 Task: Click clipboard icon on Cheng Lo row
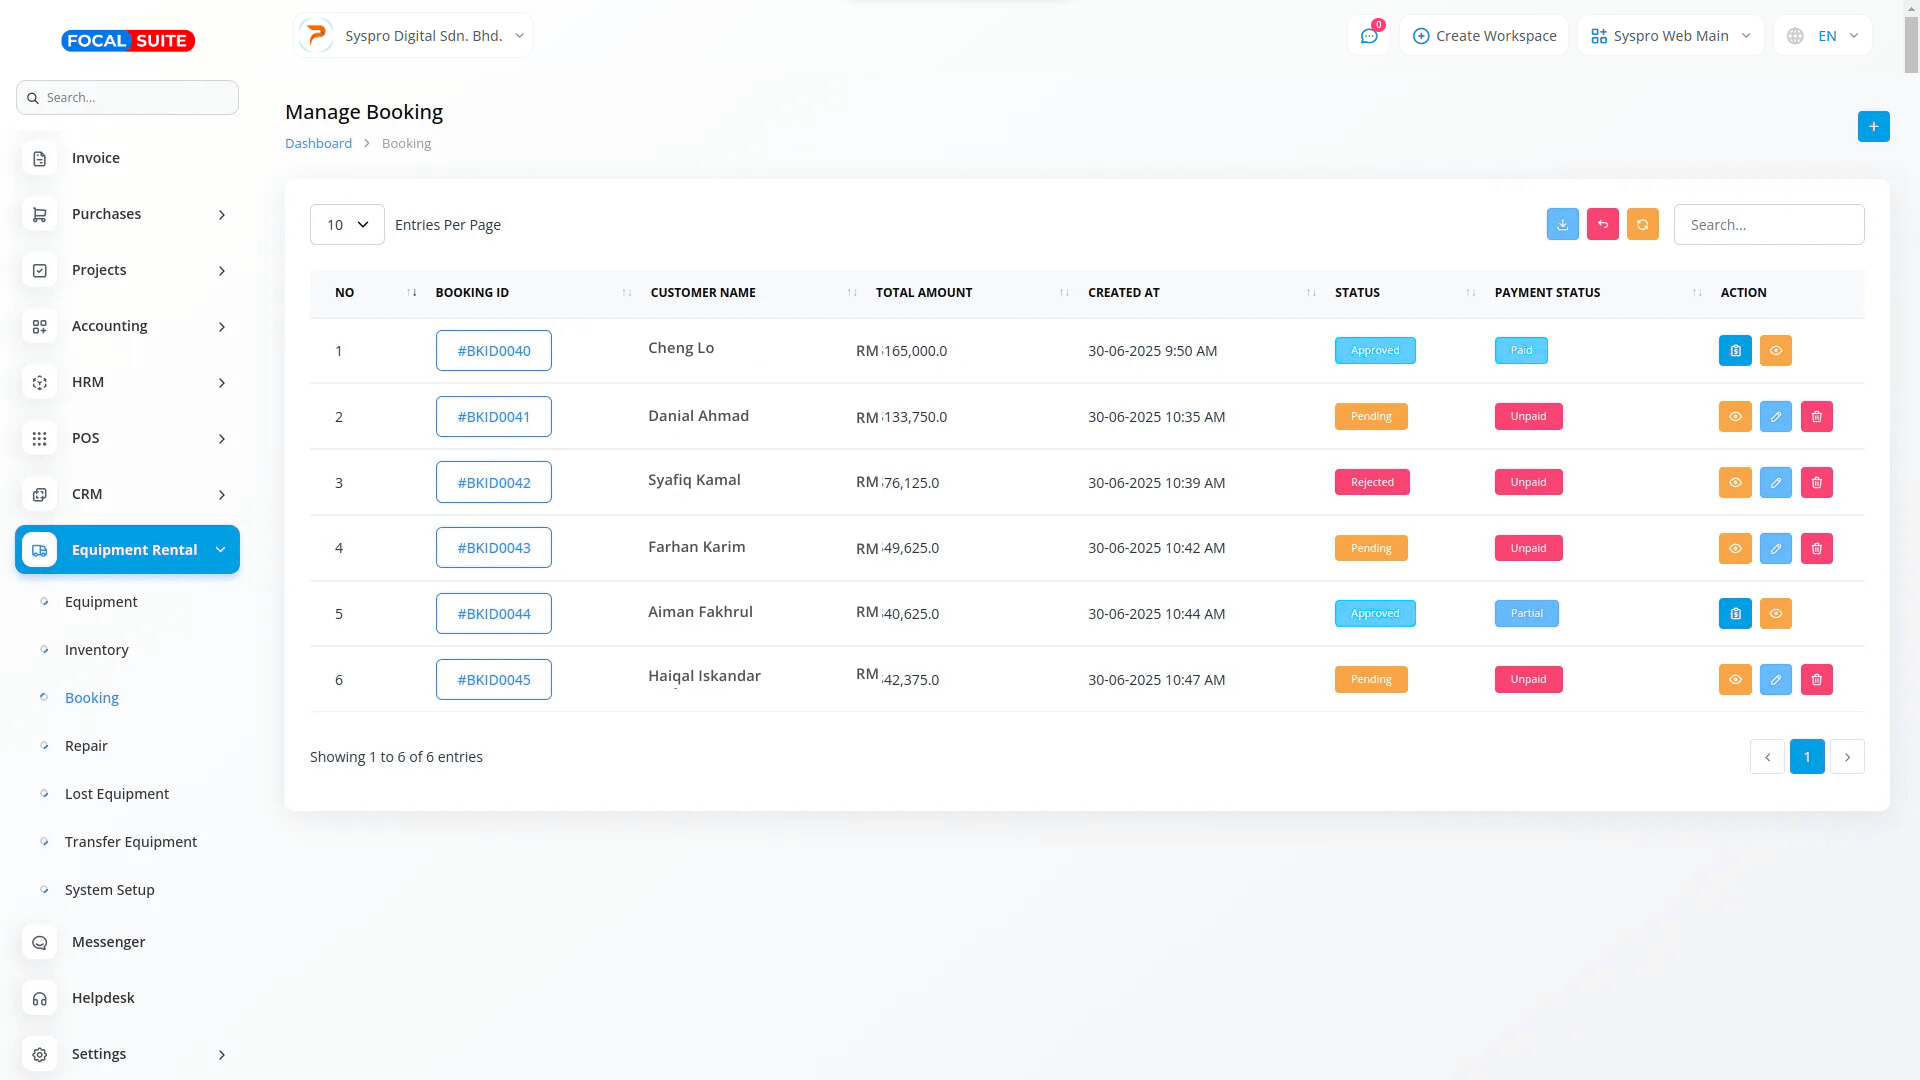click(1735, 351)
